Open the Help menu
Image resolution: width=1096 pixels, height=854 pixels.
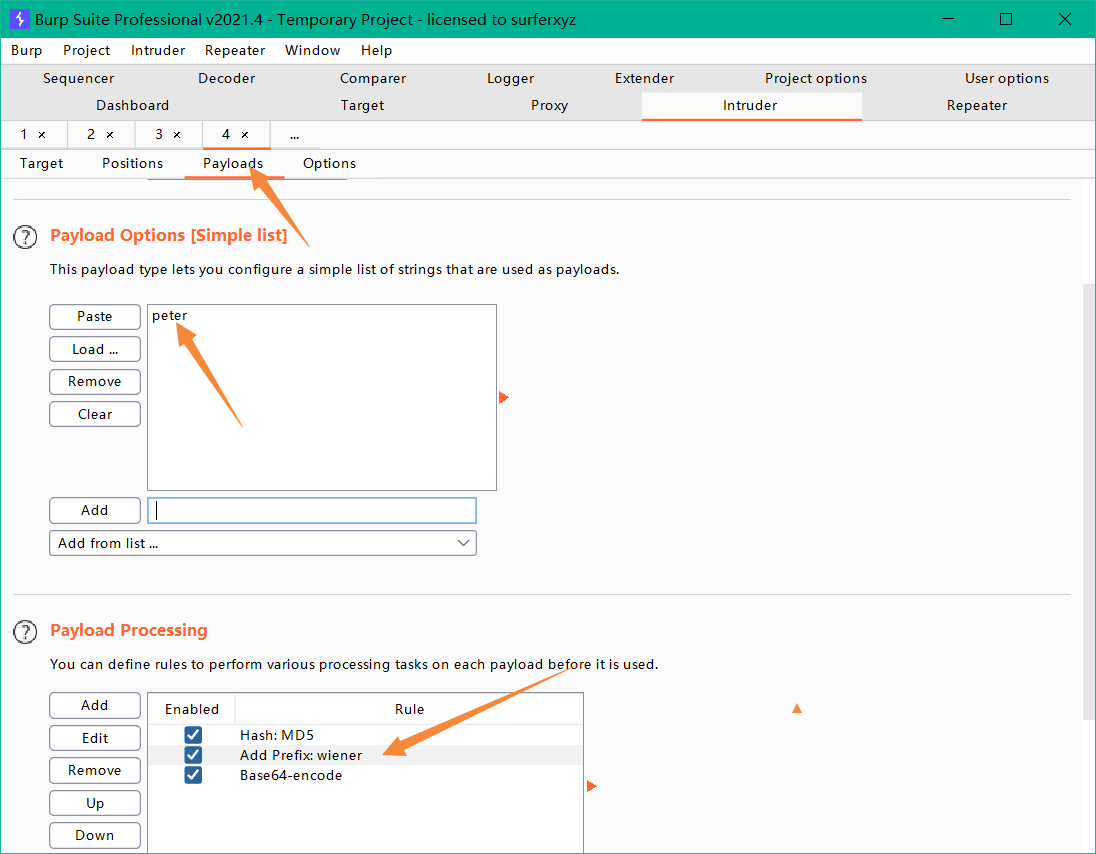[377, 50]
